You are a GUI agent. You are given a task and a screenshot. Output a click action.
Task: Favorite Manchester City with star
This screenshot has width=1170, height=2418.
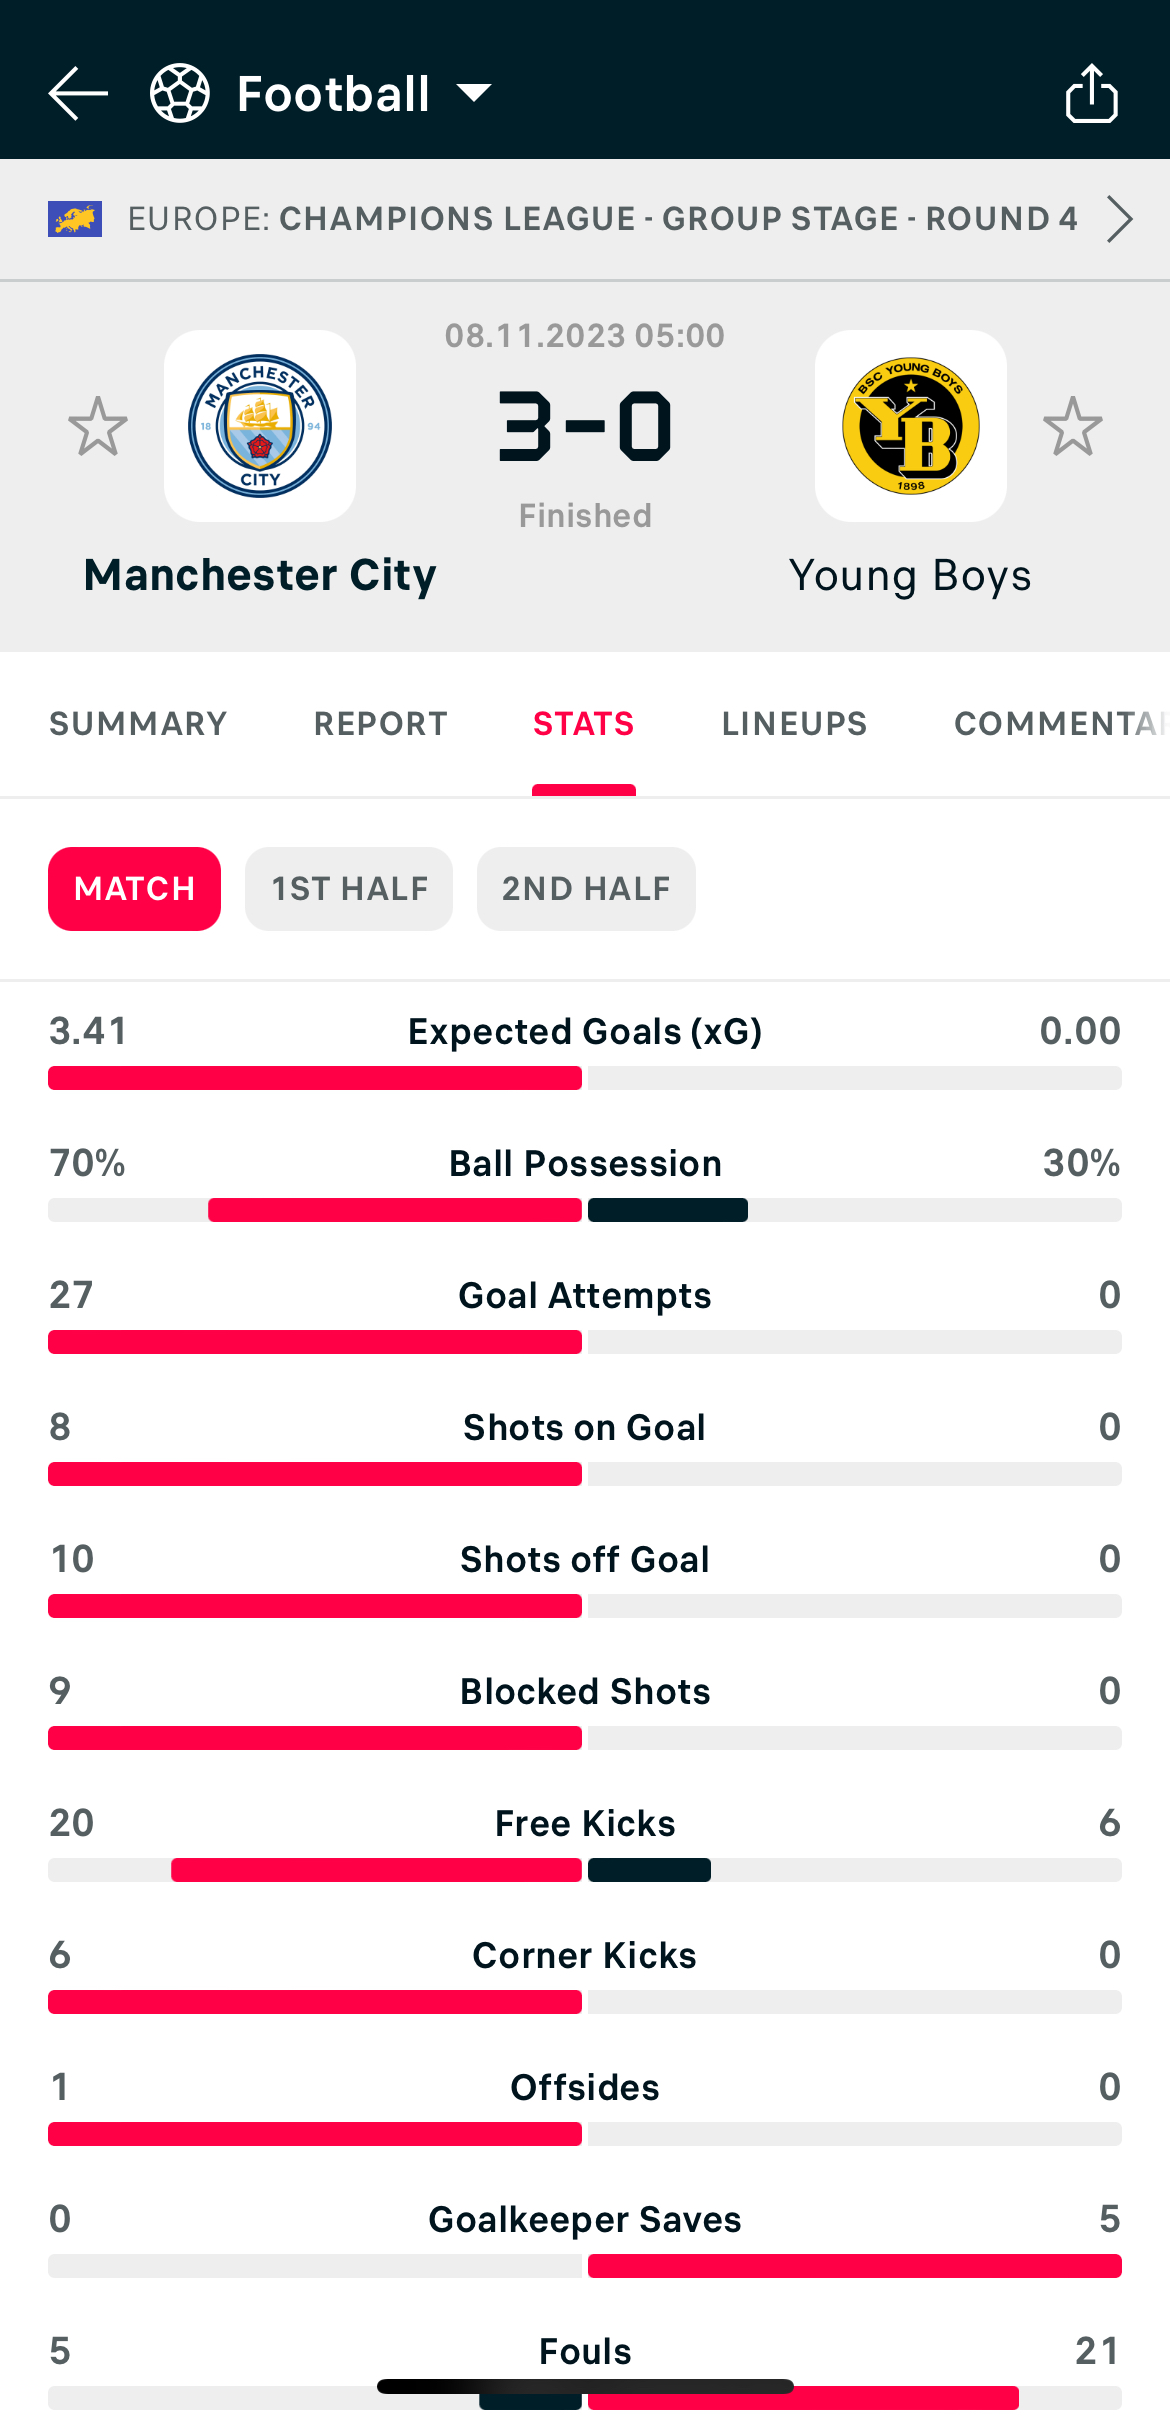(x=98, y=426)
